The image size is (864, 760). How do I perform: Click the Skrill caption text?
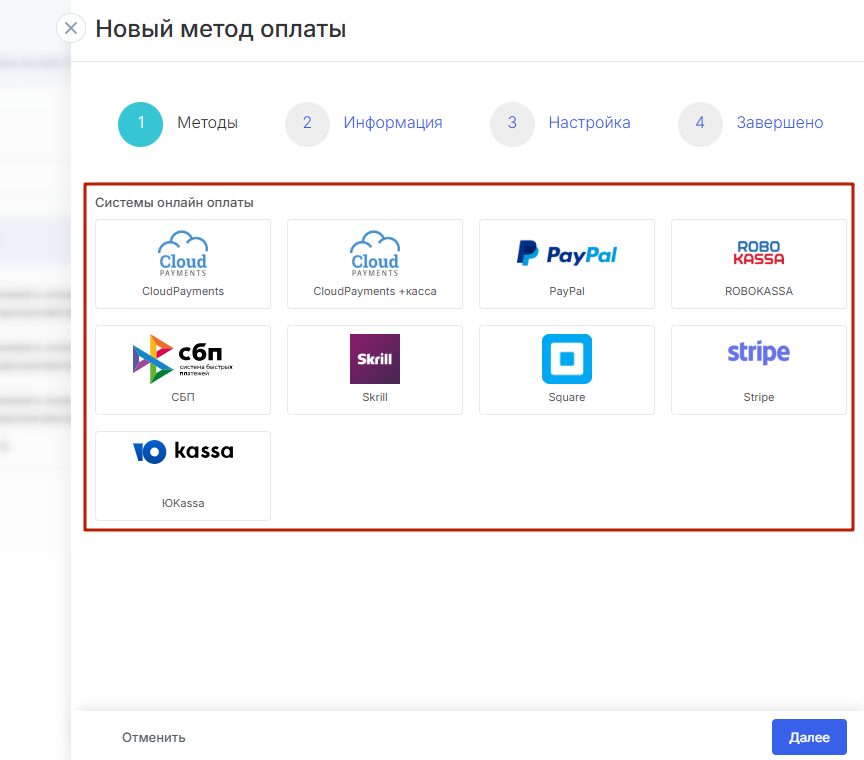point(375,397)
